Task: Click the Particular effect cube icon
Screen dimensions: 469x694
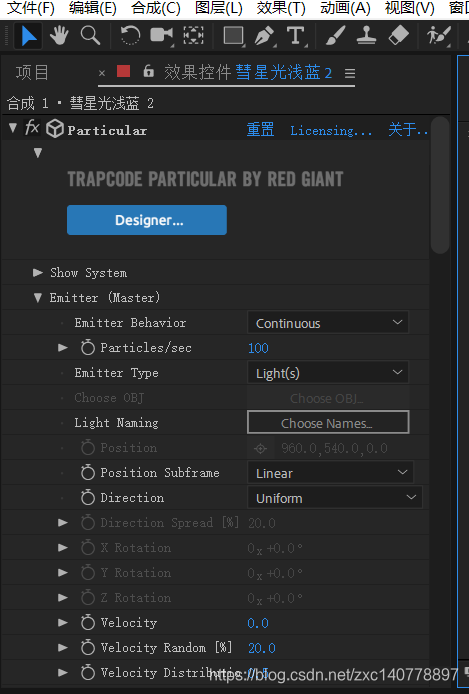Action: click(x=55, y=129)
